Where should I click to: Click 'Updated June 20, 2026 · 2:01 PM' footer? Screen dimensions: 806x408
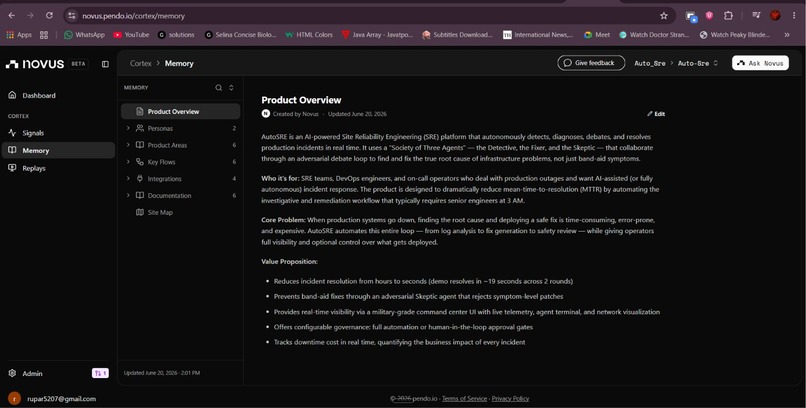tap(162, 373)
